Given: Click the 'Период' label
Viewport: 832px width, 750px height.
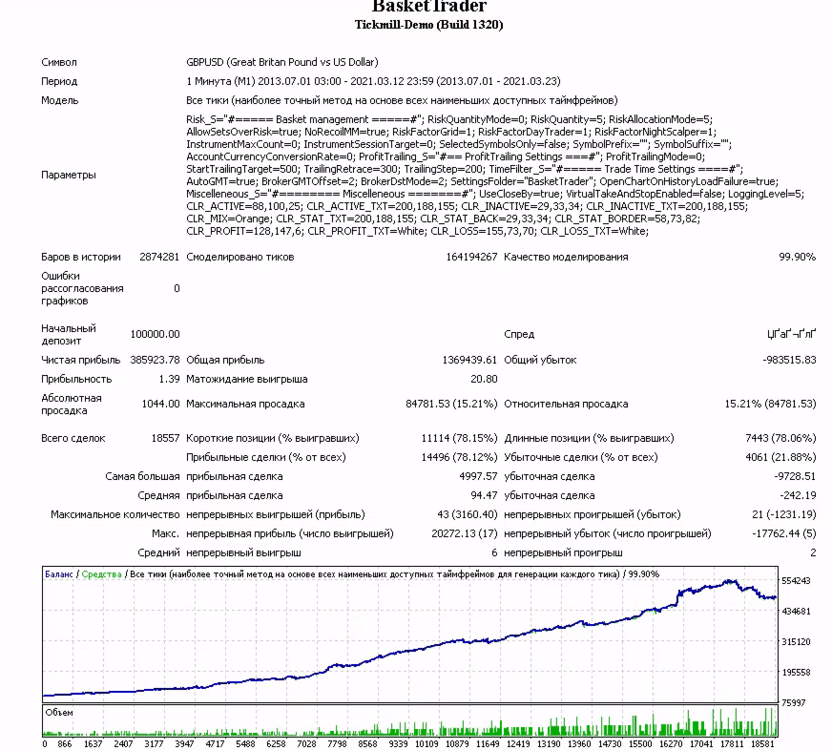Looking at the screenshot, I should (x=59, y=81).
